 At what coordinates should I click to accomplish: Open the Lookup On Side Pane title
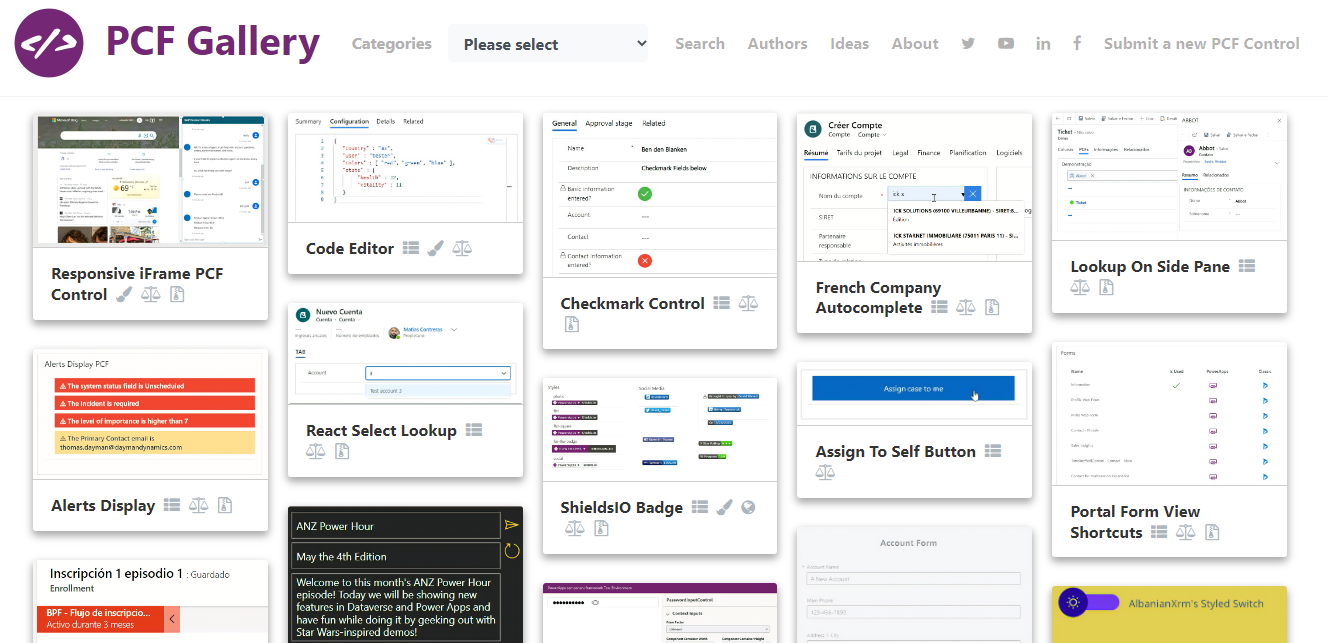[x=1150, y=266]
